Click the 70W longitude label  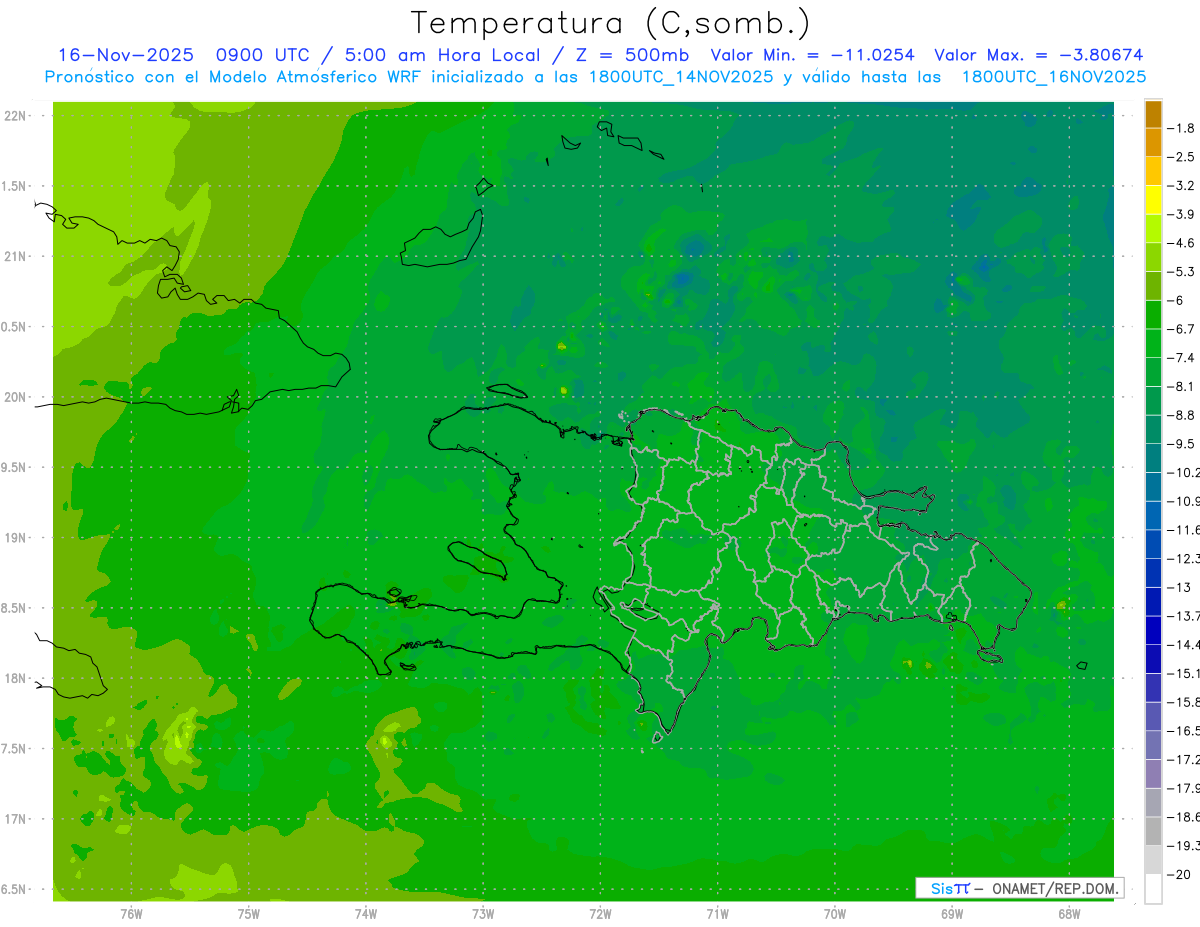point(834,913)
